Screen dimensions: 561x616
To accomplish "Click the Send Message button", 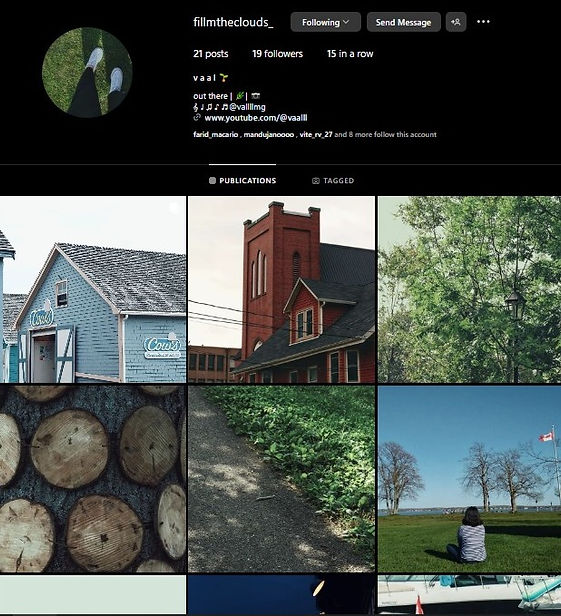I will point(403,22).
